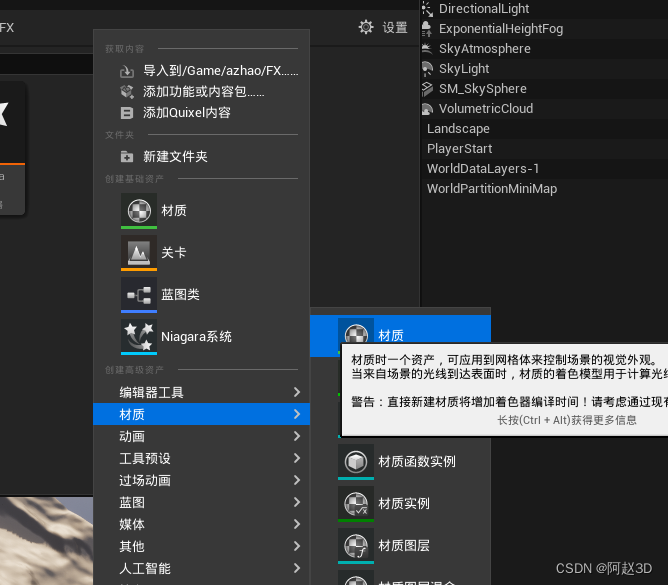Screen dimensions: 668x585
Task: Expand the 人工智能 submenu arrow
Action: click(297, 568)
